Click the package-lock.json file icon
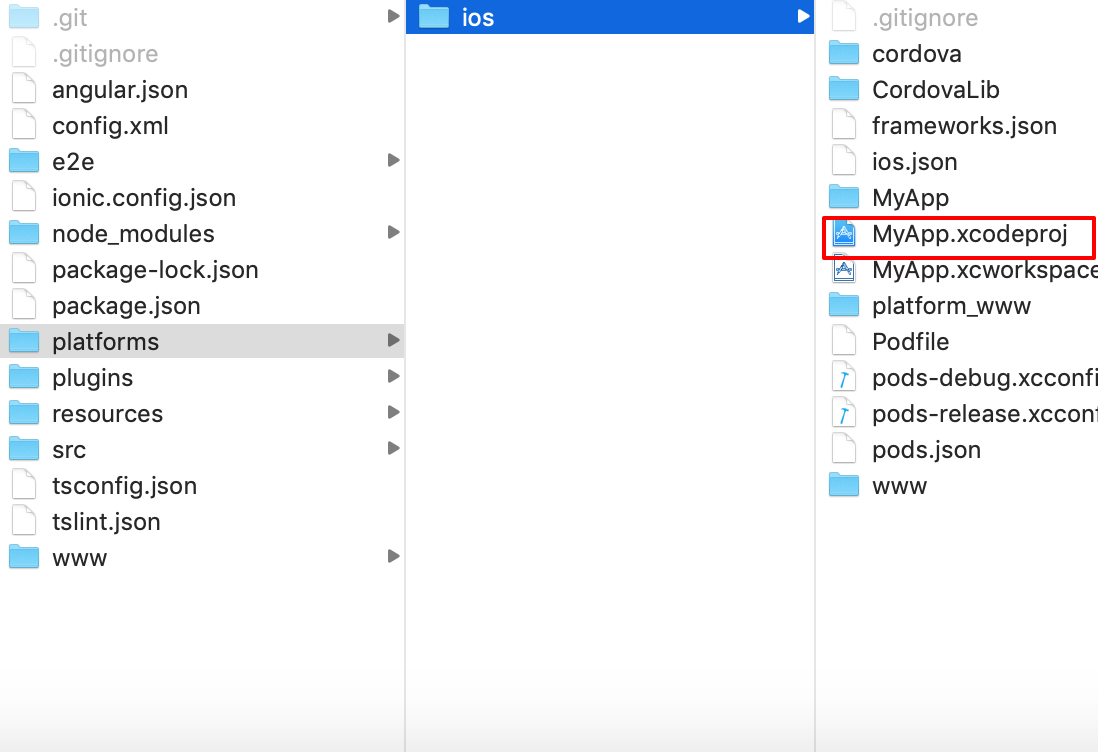 click(x=24, y=270)
